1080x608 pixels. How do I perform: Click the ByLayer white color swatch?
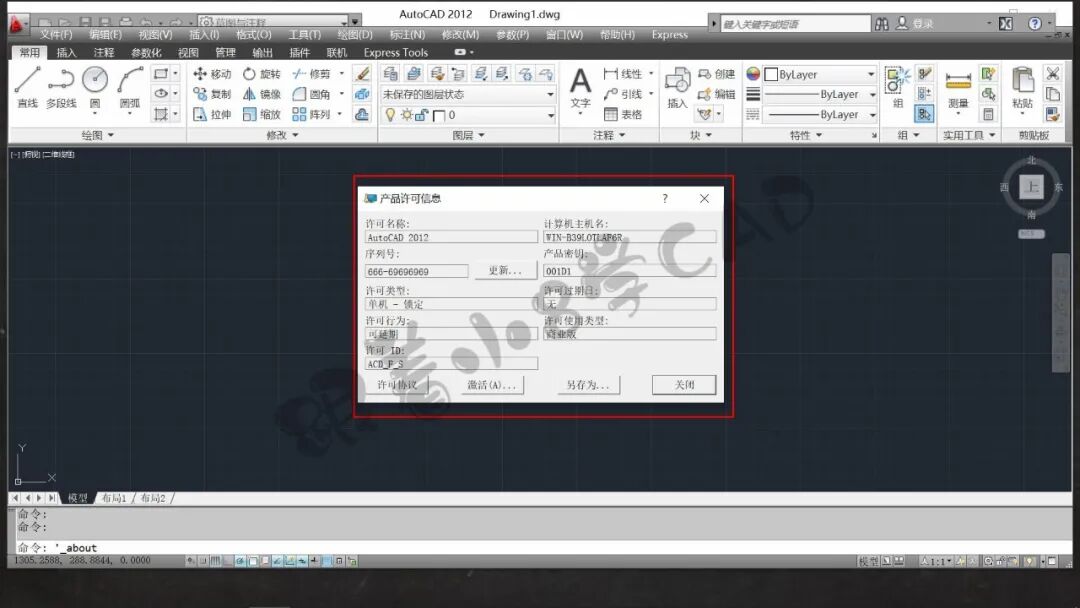pyautogui.click(x=771, y=74)
